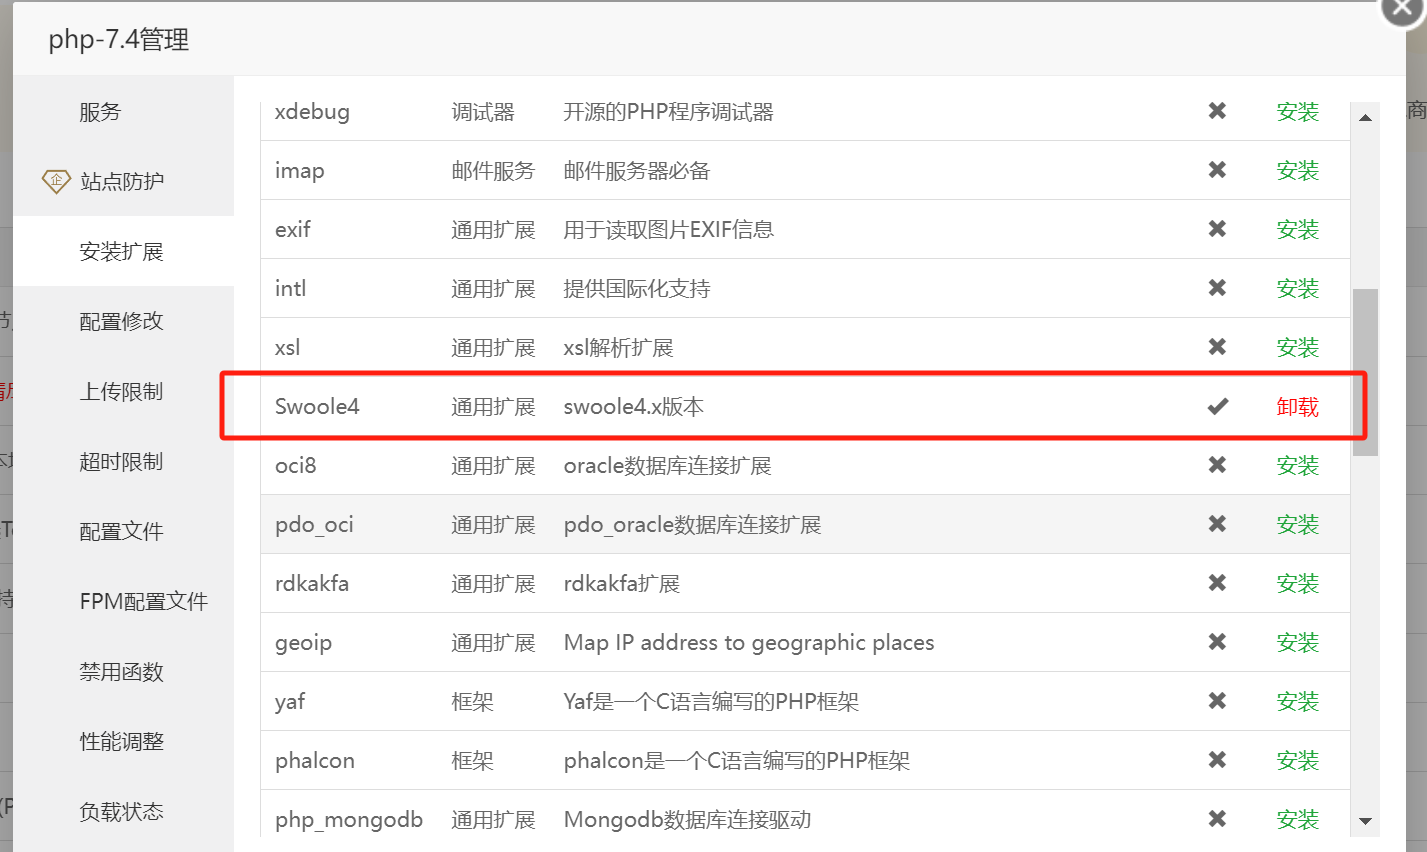Open the 配置文件 sidebar tab
Viewport: 1427px width, 852px height.
(x=124, y=531)
